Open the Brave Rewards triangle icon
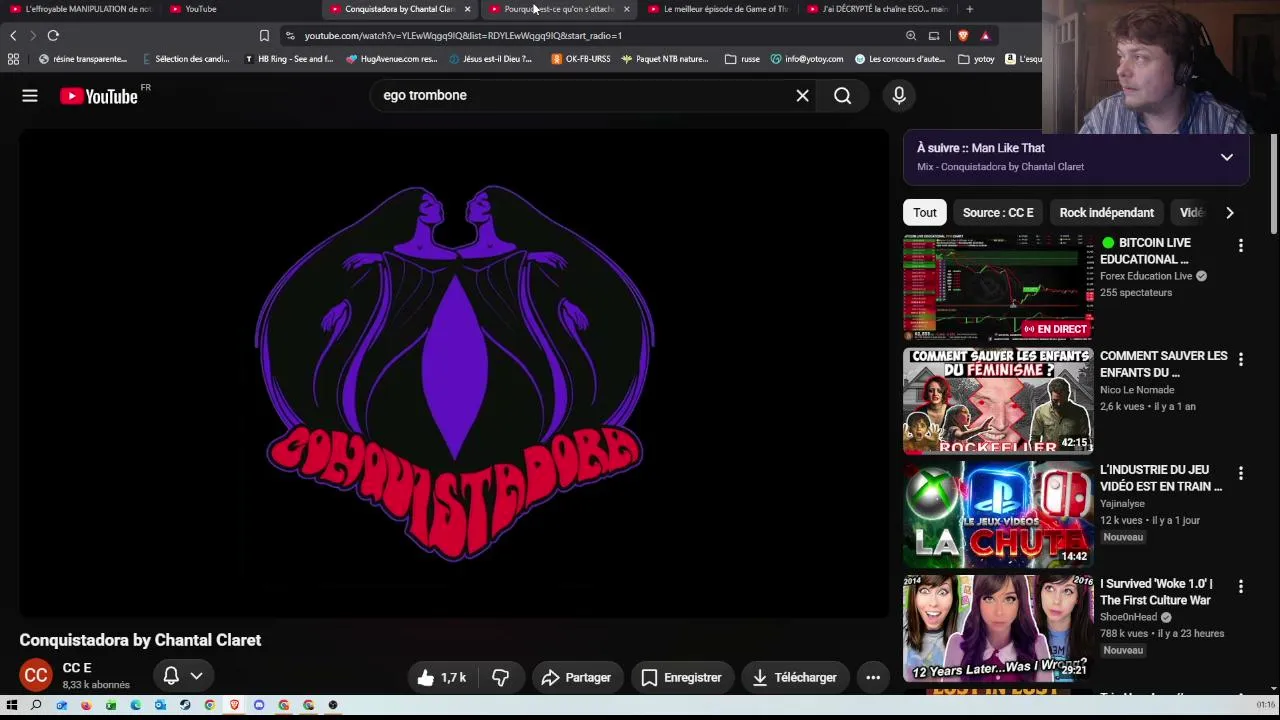 click(x=985, y=36)
